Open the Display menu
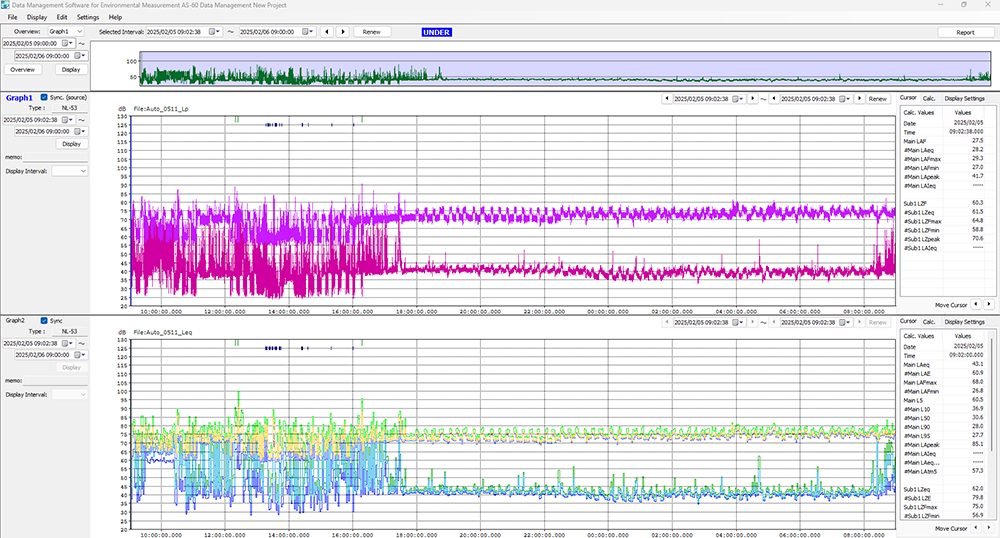 36,17
